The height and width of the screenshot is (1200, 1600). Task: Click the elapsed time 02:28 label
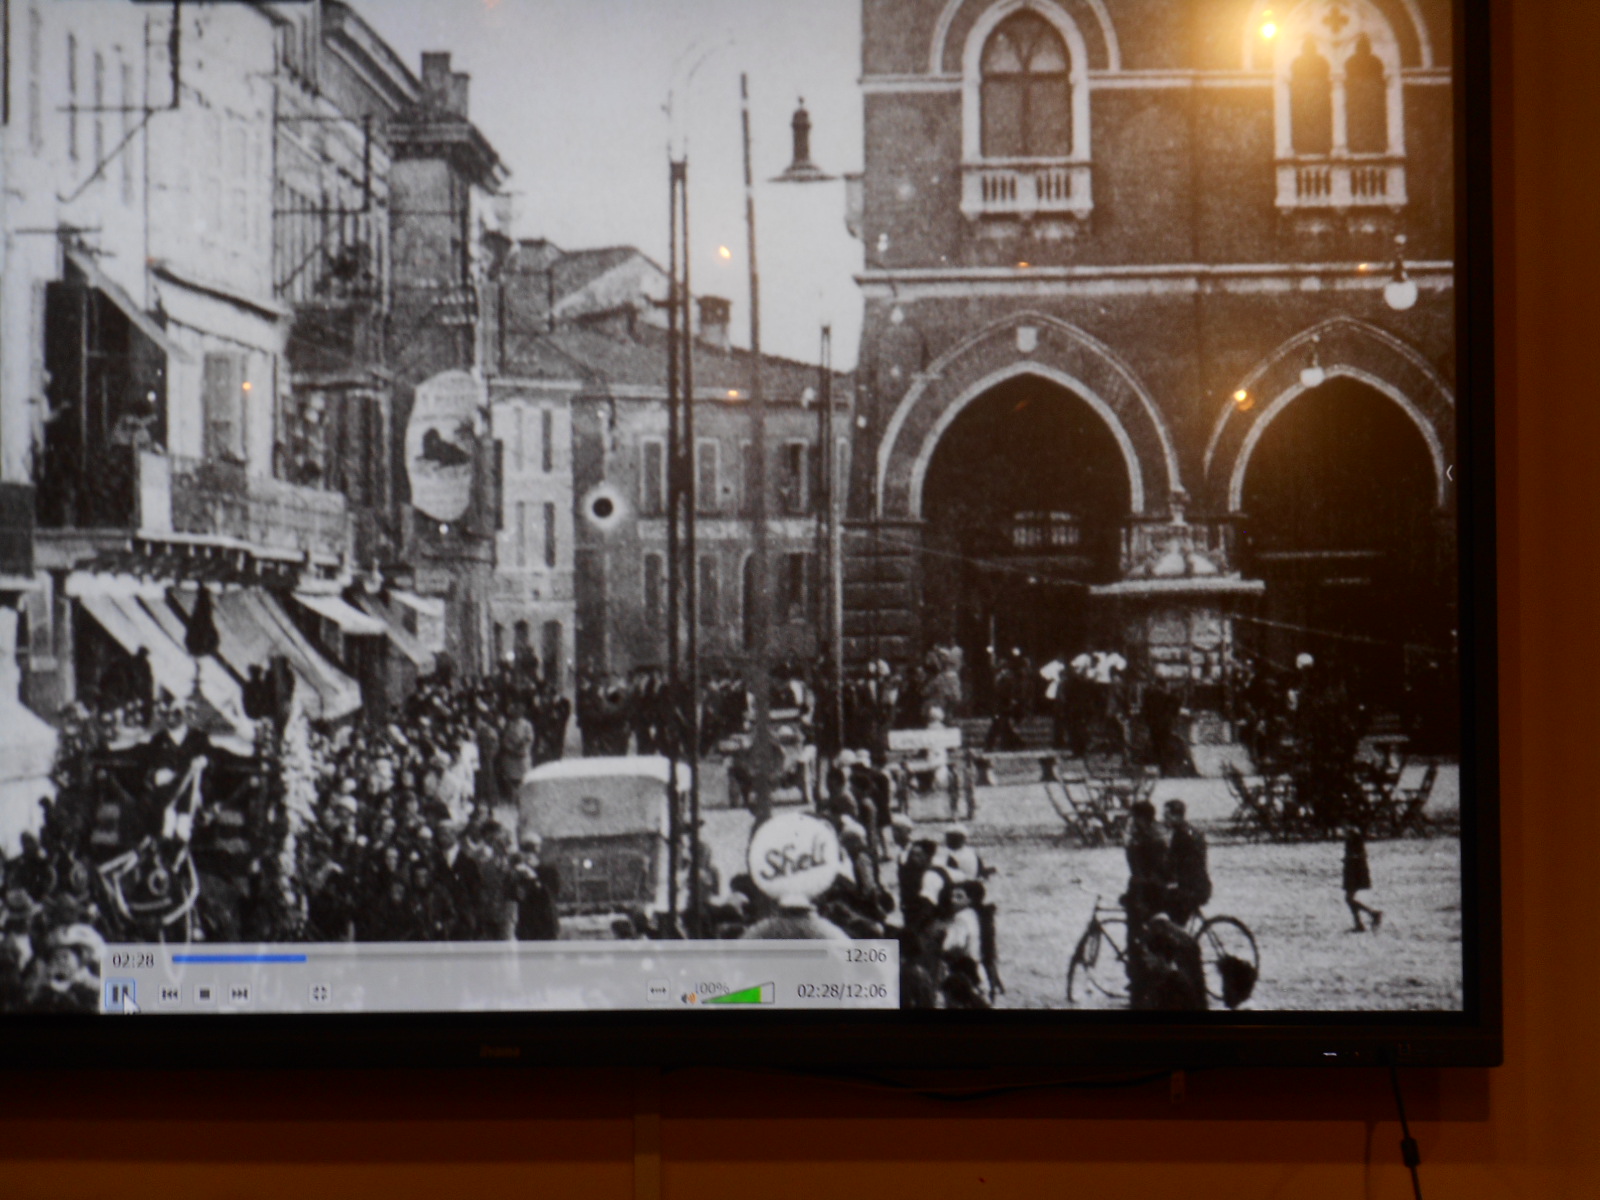click(x=133, y=960)
